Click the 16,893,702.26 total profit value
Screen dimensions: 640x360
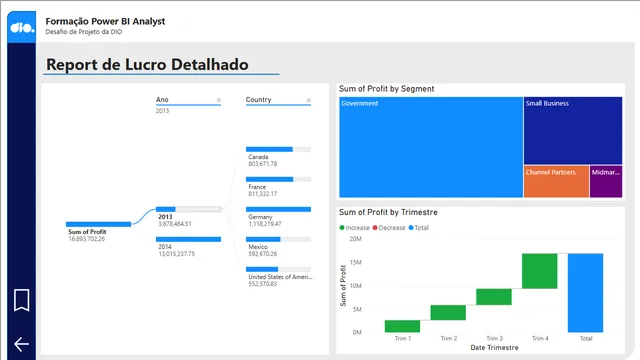tap(87, 239)
